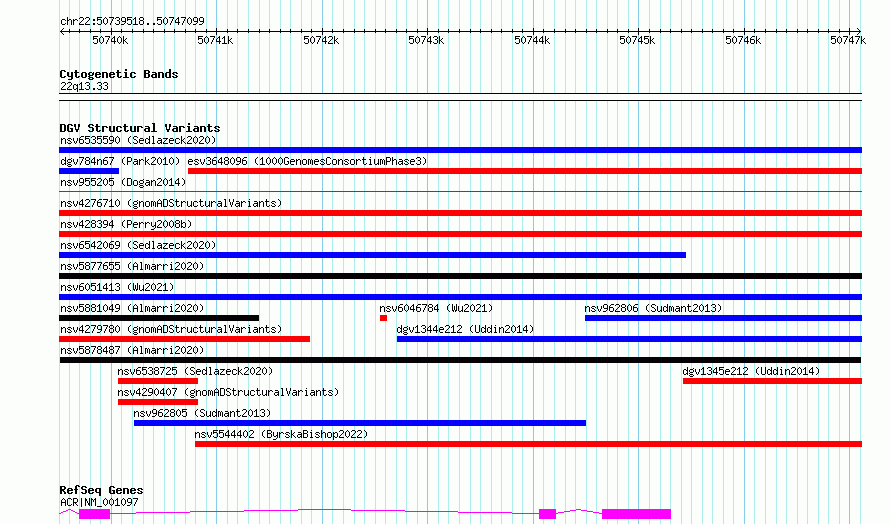Open dgv1345e212 (Uddin2014) variant label

tap(752, 371)
